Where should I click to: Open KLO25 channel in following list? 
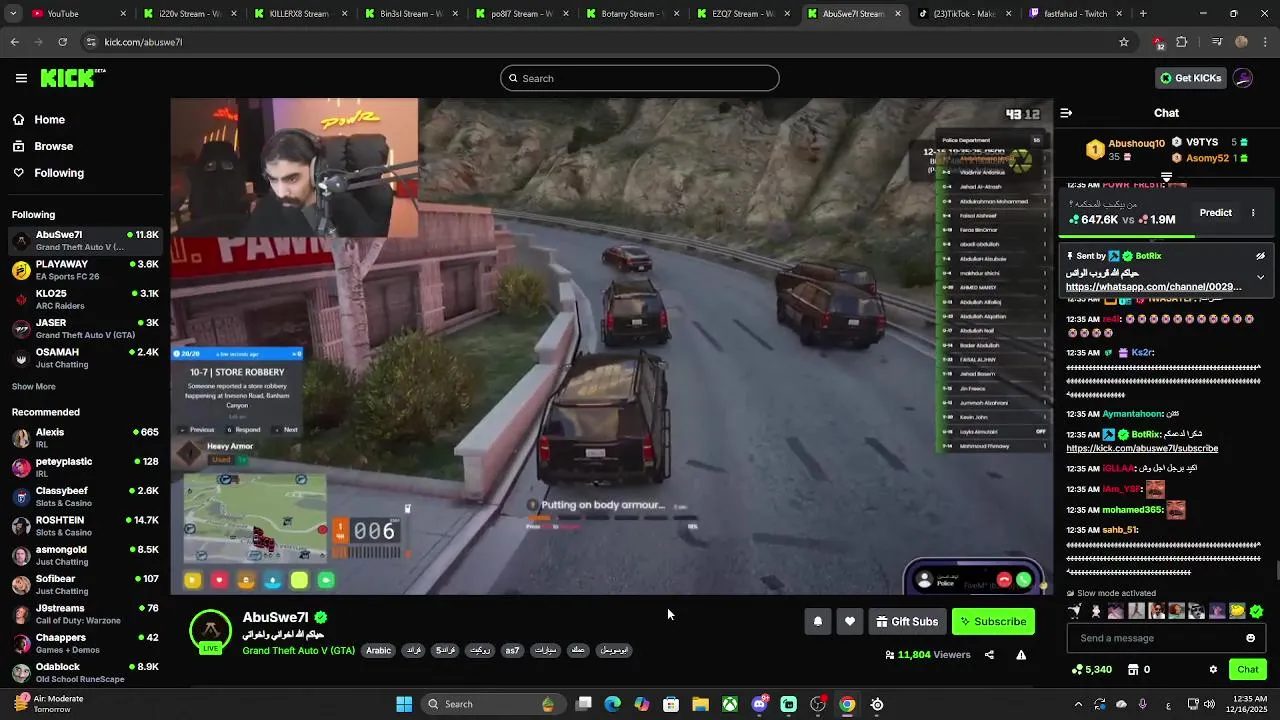point(84,300)
